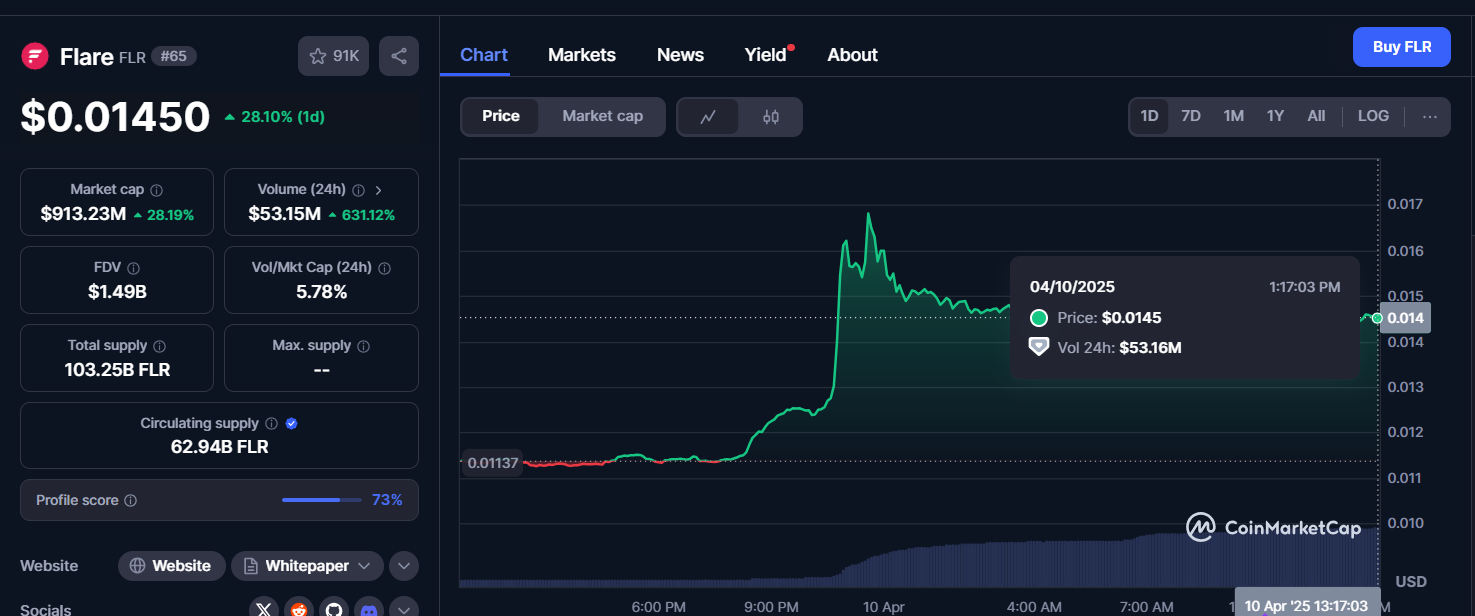The height and width of the screenshot is (616, 1475).
Task: Toggle LOG scale on chart
Action: tap(1373, 117)
